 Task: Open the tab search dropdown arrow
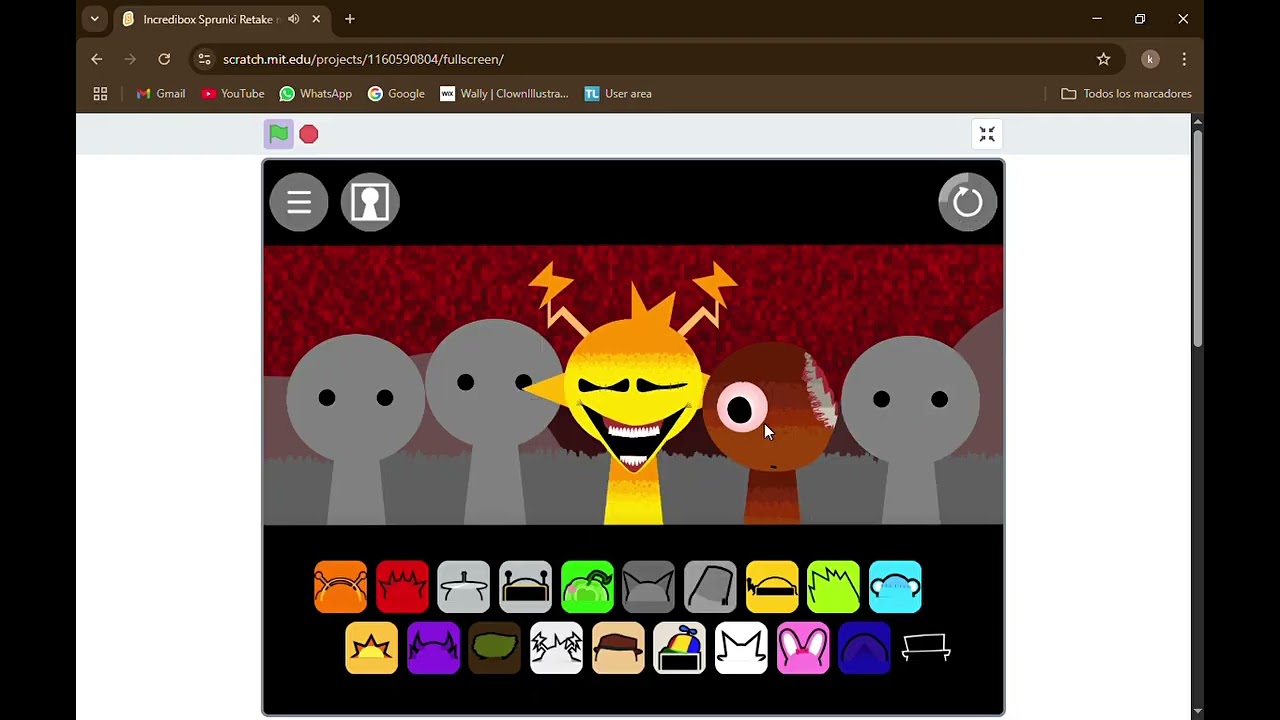[94, 19]
